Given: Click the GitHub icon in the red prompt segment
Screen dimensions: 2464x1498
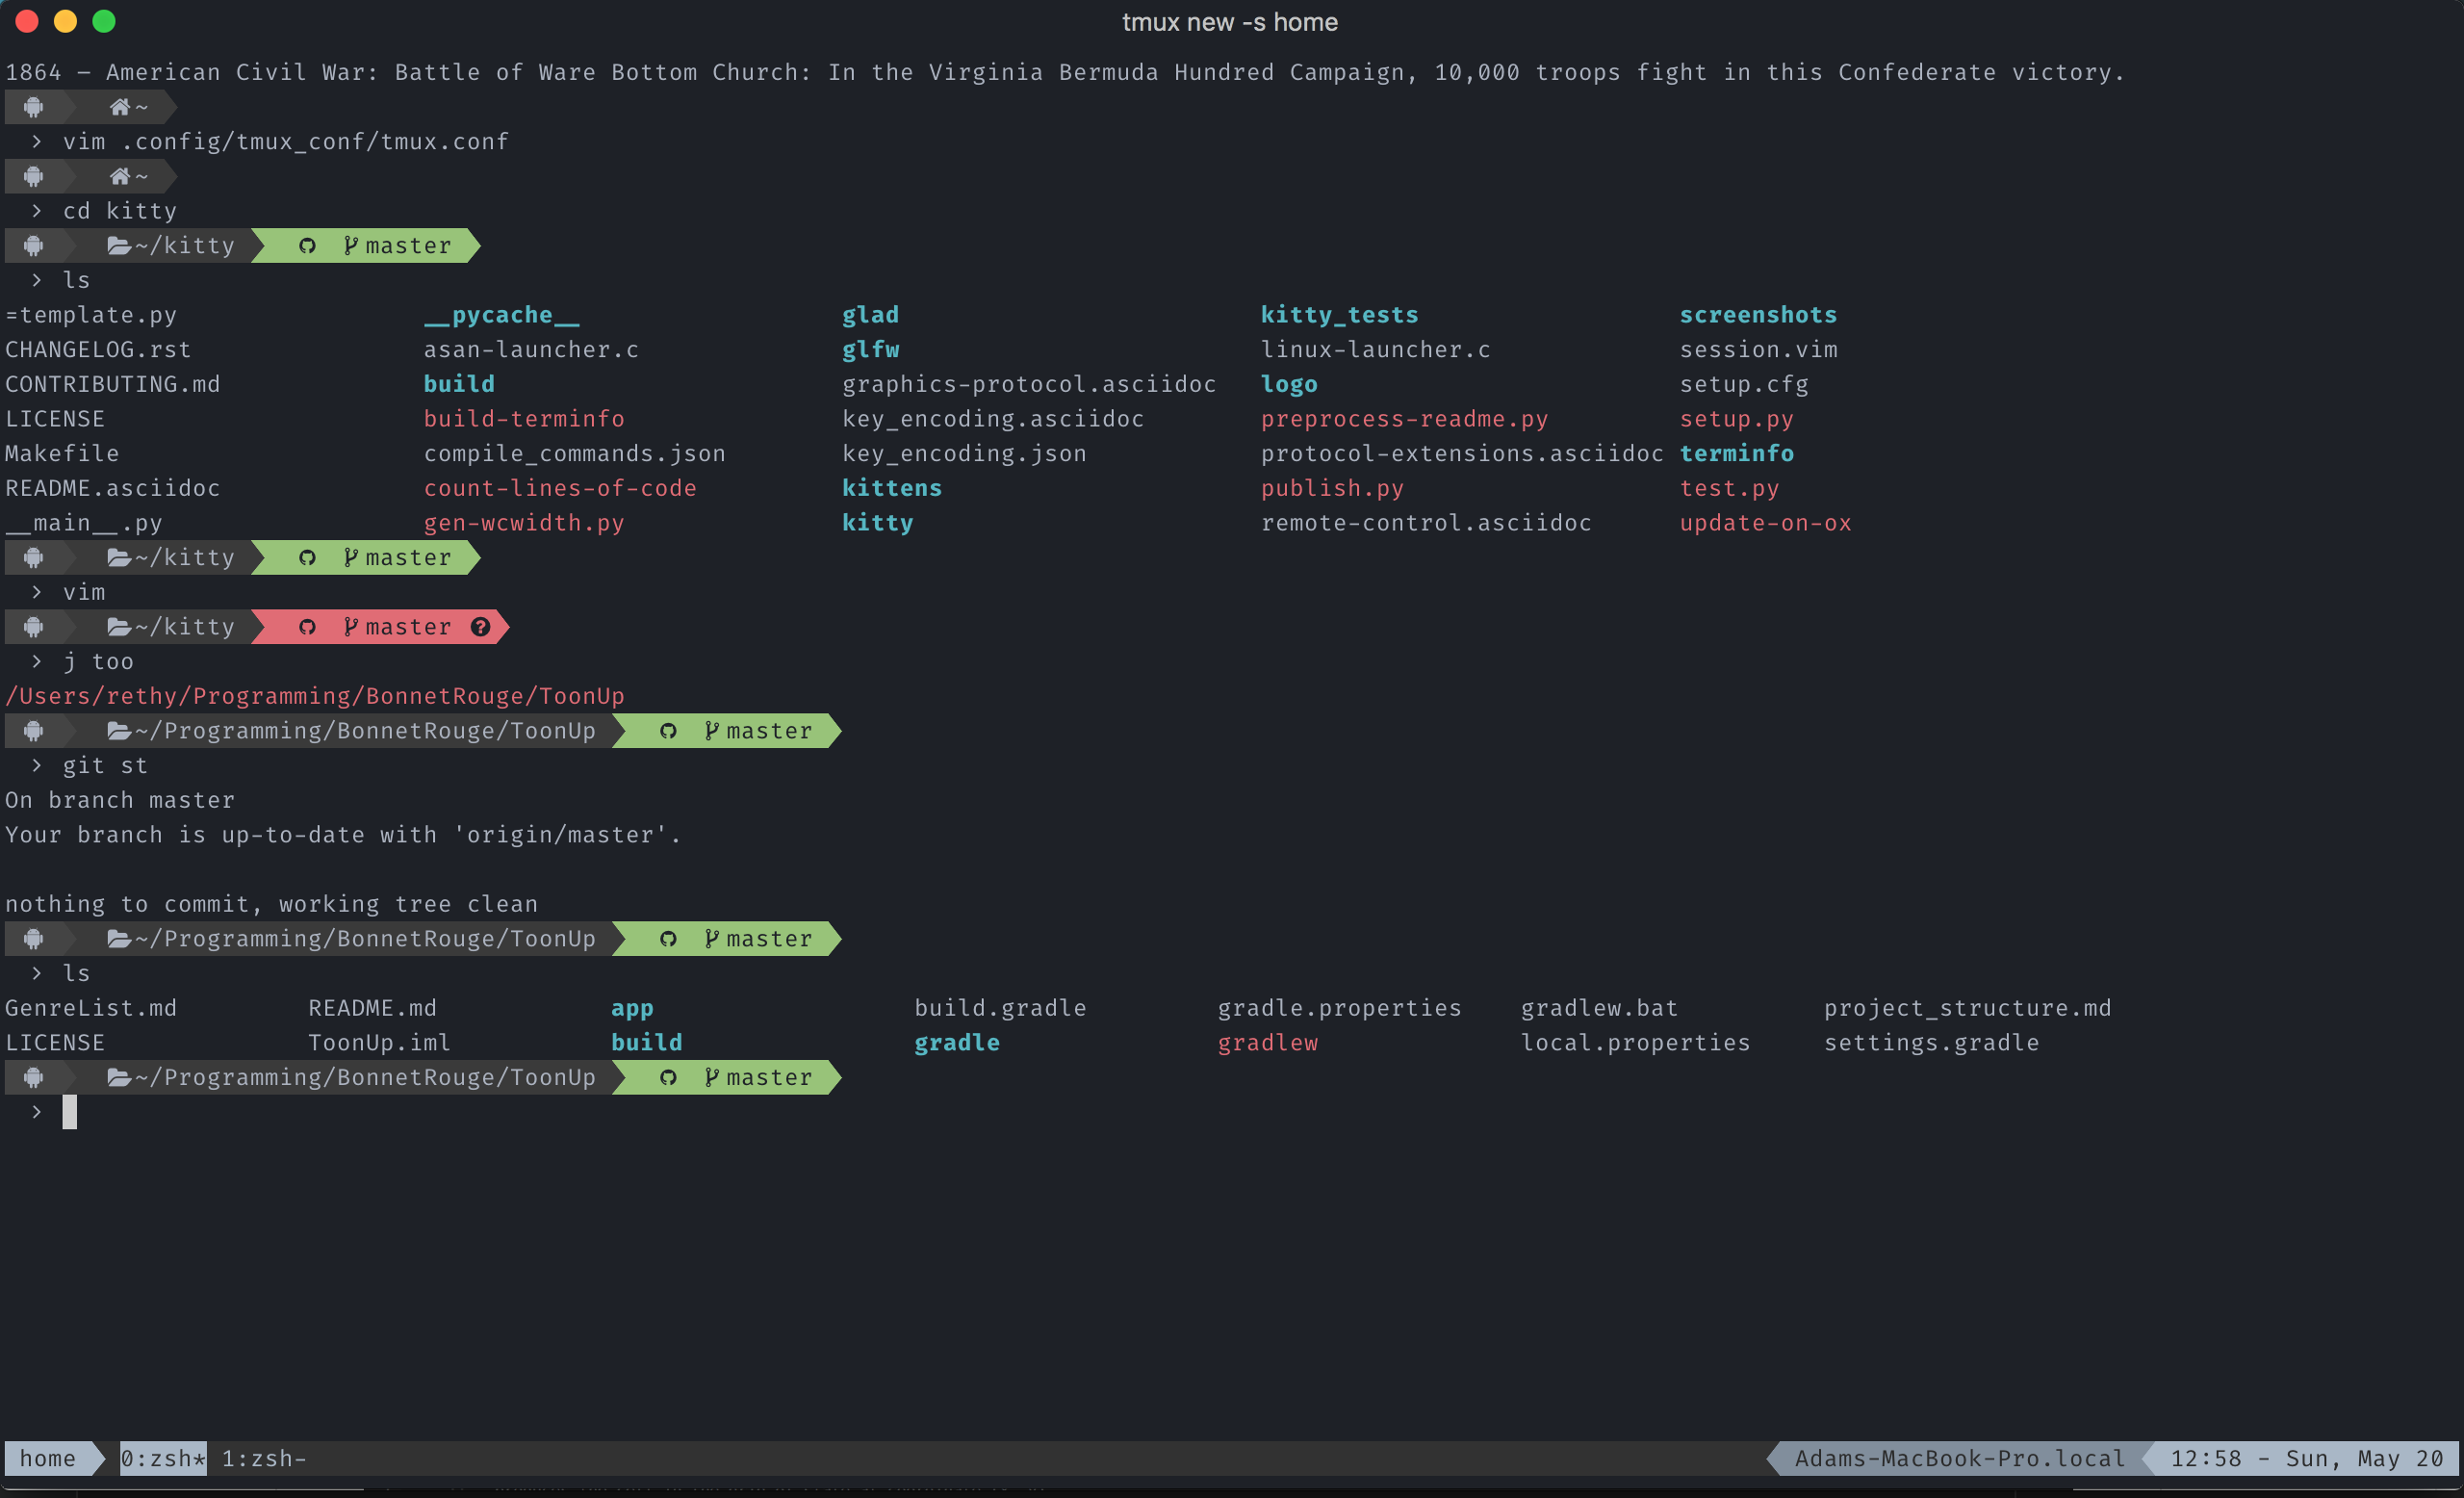Looking at the screenshot, I should tap(307, 627).
